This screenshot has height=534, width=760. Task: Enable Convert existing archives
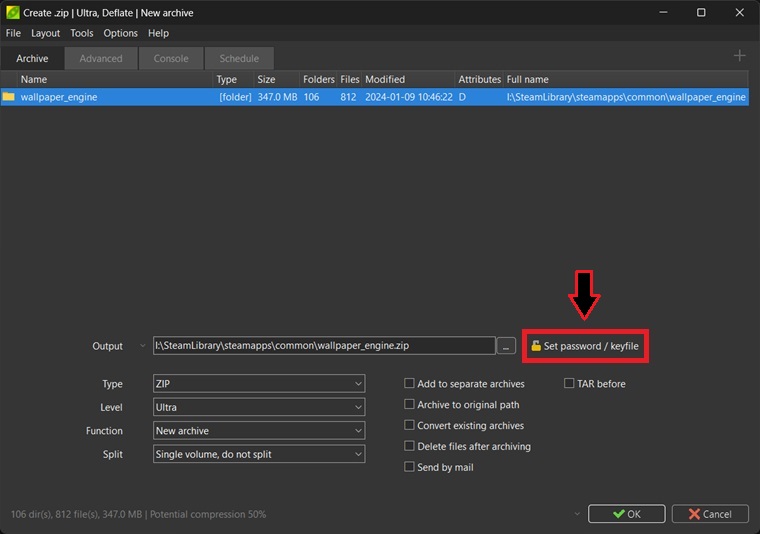(x=409, y=425)
